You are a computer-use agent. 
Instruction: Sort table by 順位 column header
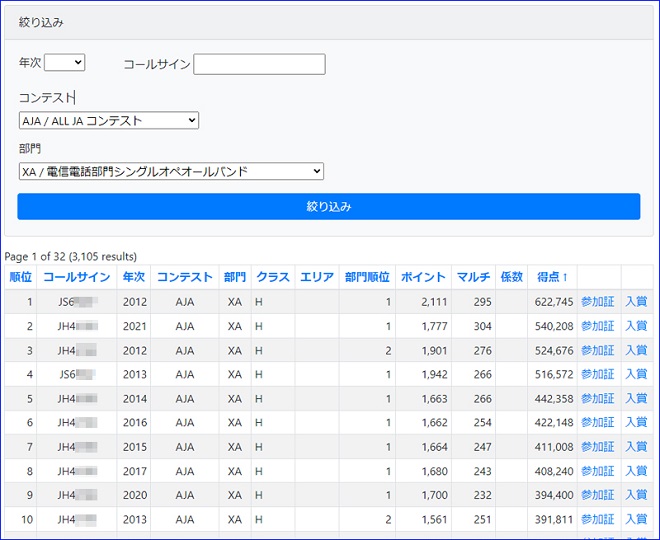click(20, 277)
